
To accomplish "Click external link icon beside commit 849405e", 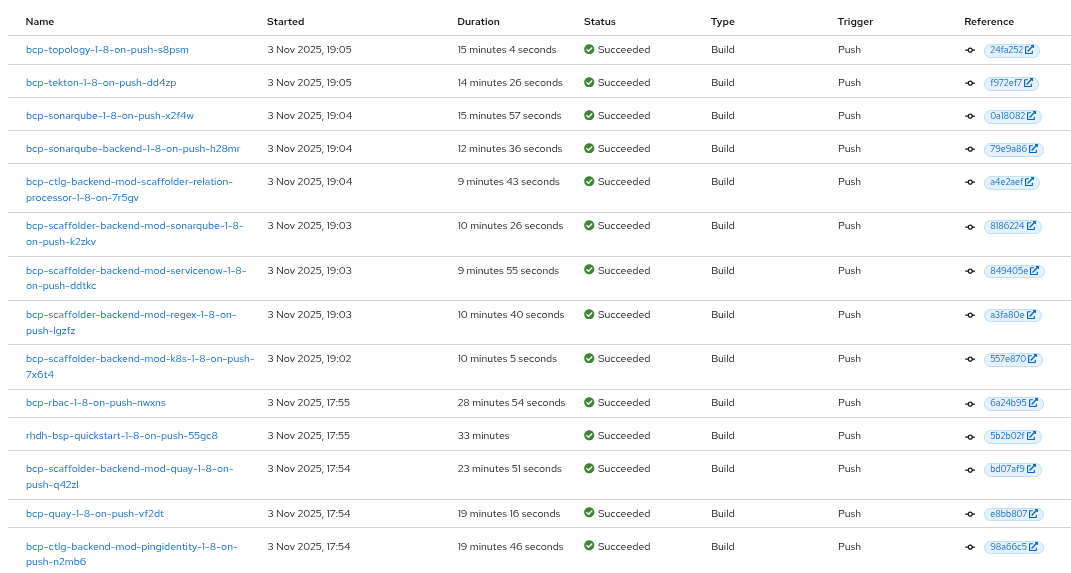I will [1034, 270].
